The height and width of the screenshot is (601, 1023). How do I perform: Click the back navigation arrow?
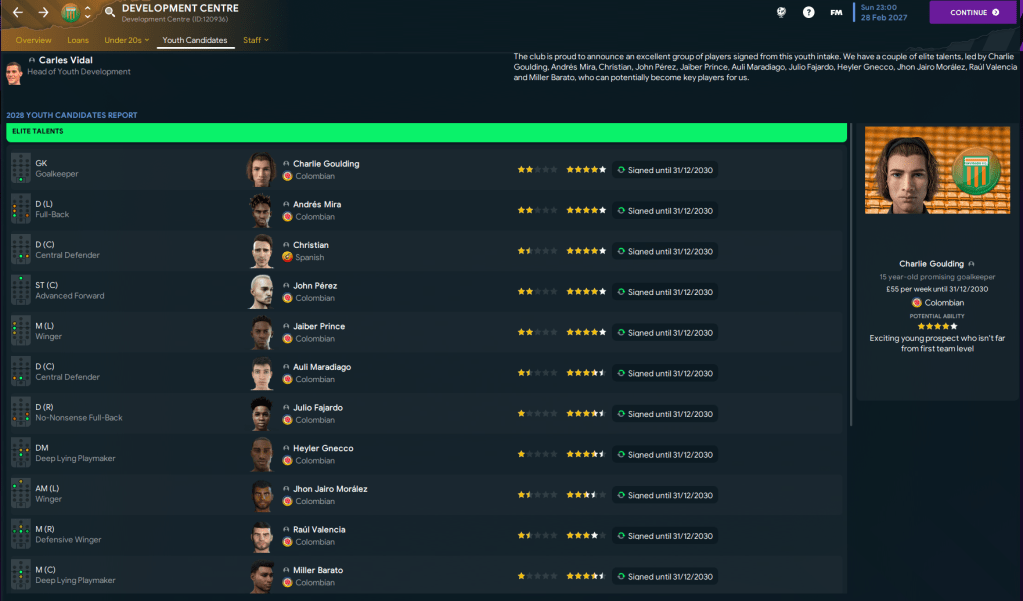17,12
